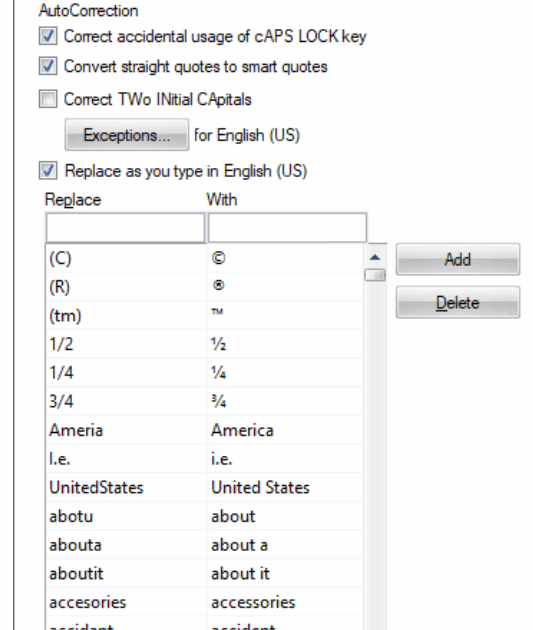The image size is (533, 630).
Task: Toggle Correct accidental cAPS LOCK usage checkbox
Action: (48, 36)
